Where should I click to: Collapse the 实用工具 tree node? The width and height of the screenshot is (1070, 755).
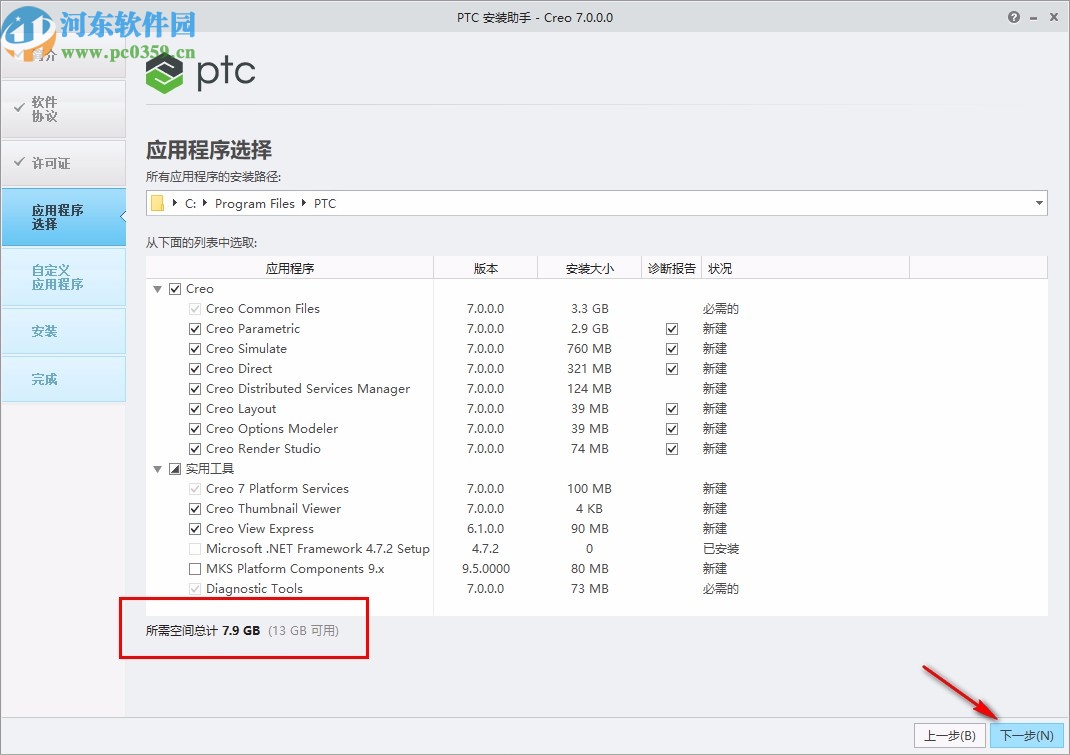(157, 468)
